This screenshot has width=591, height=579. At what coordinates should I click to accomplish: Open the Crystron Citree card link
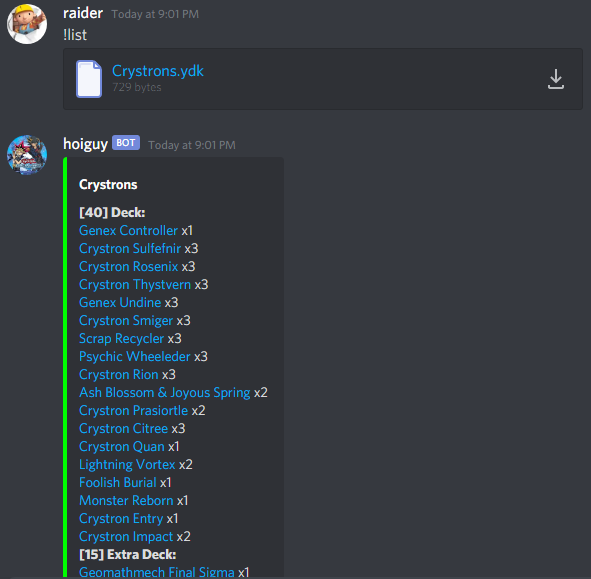(x=123, y=429)
